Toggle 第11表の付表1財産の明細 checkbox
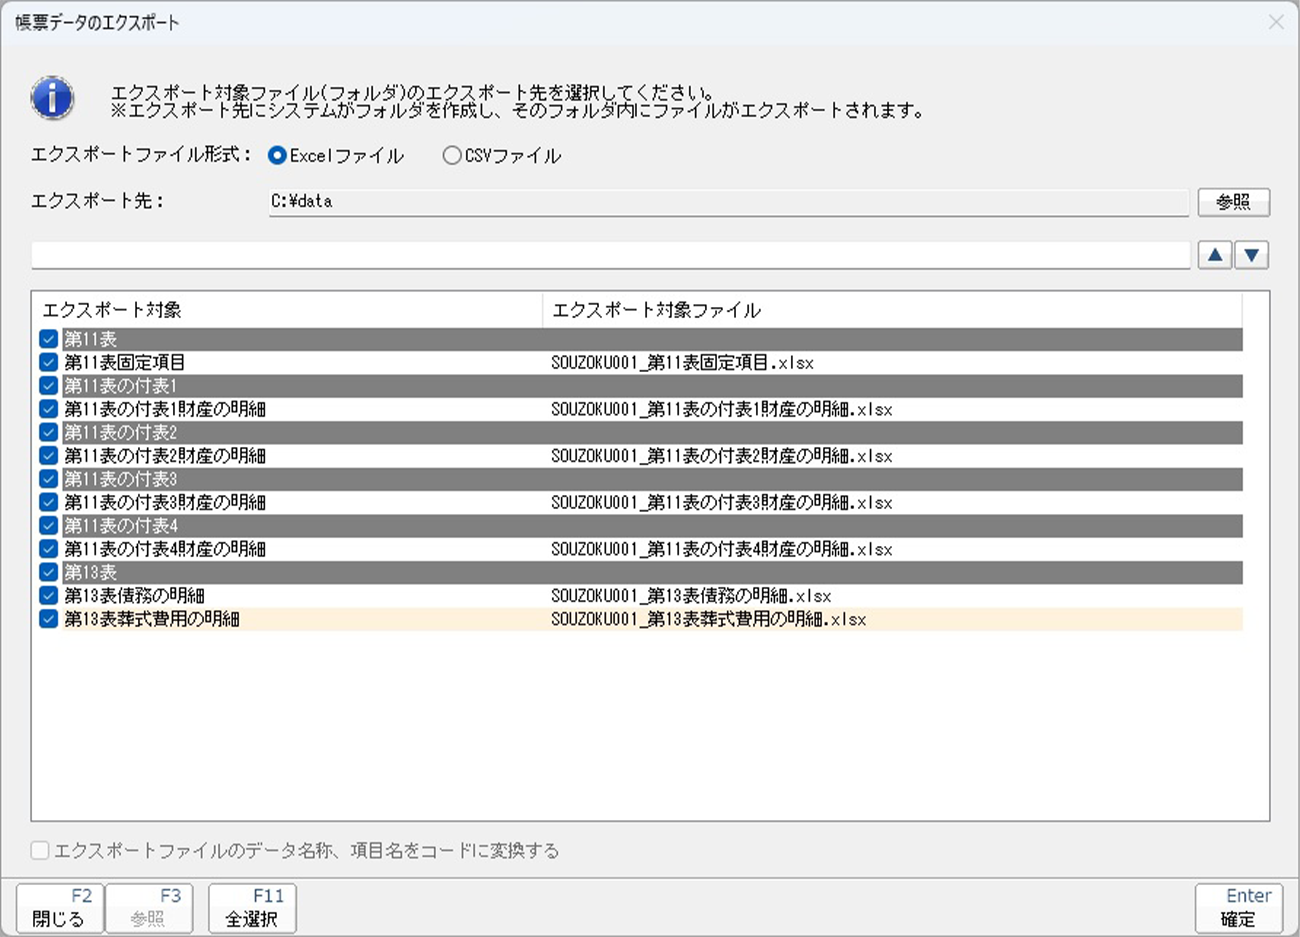Viewport: 1300px width, 937px height. coord(48,409)
